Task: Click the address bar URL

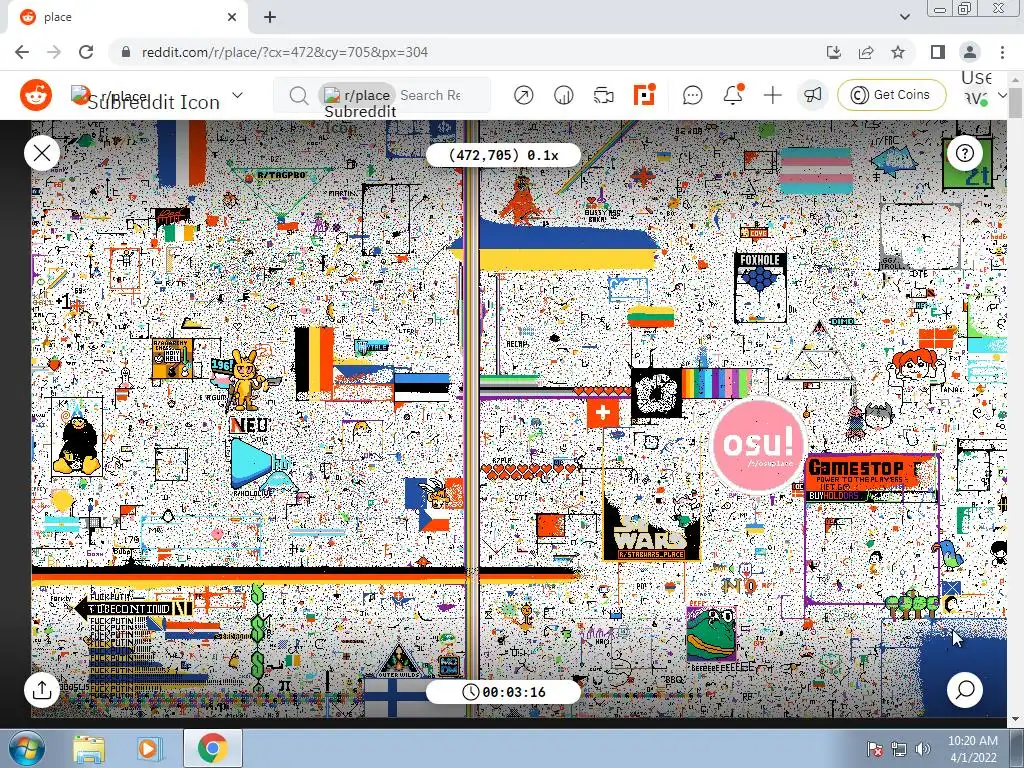Action: (x=285, y=52)
